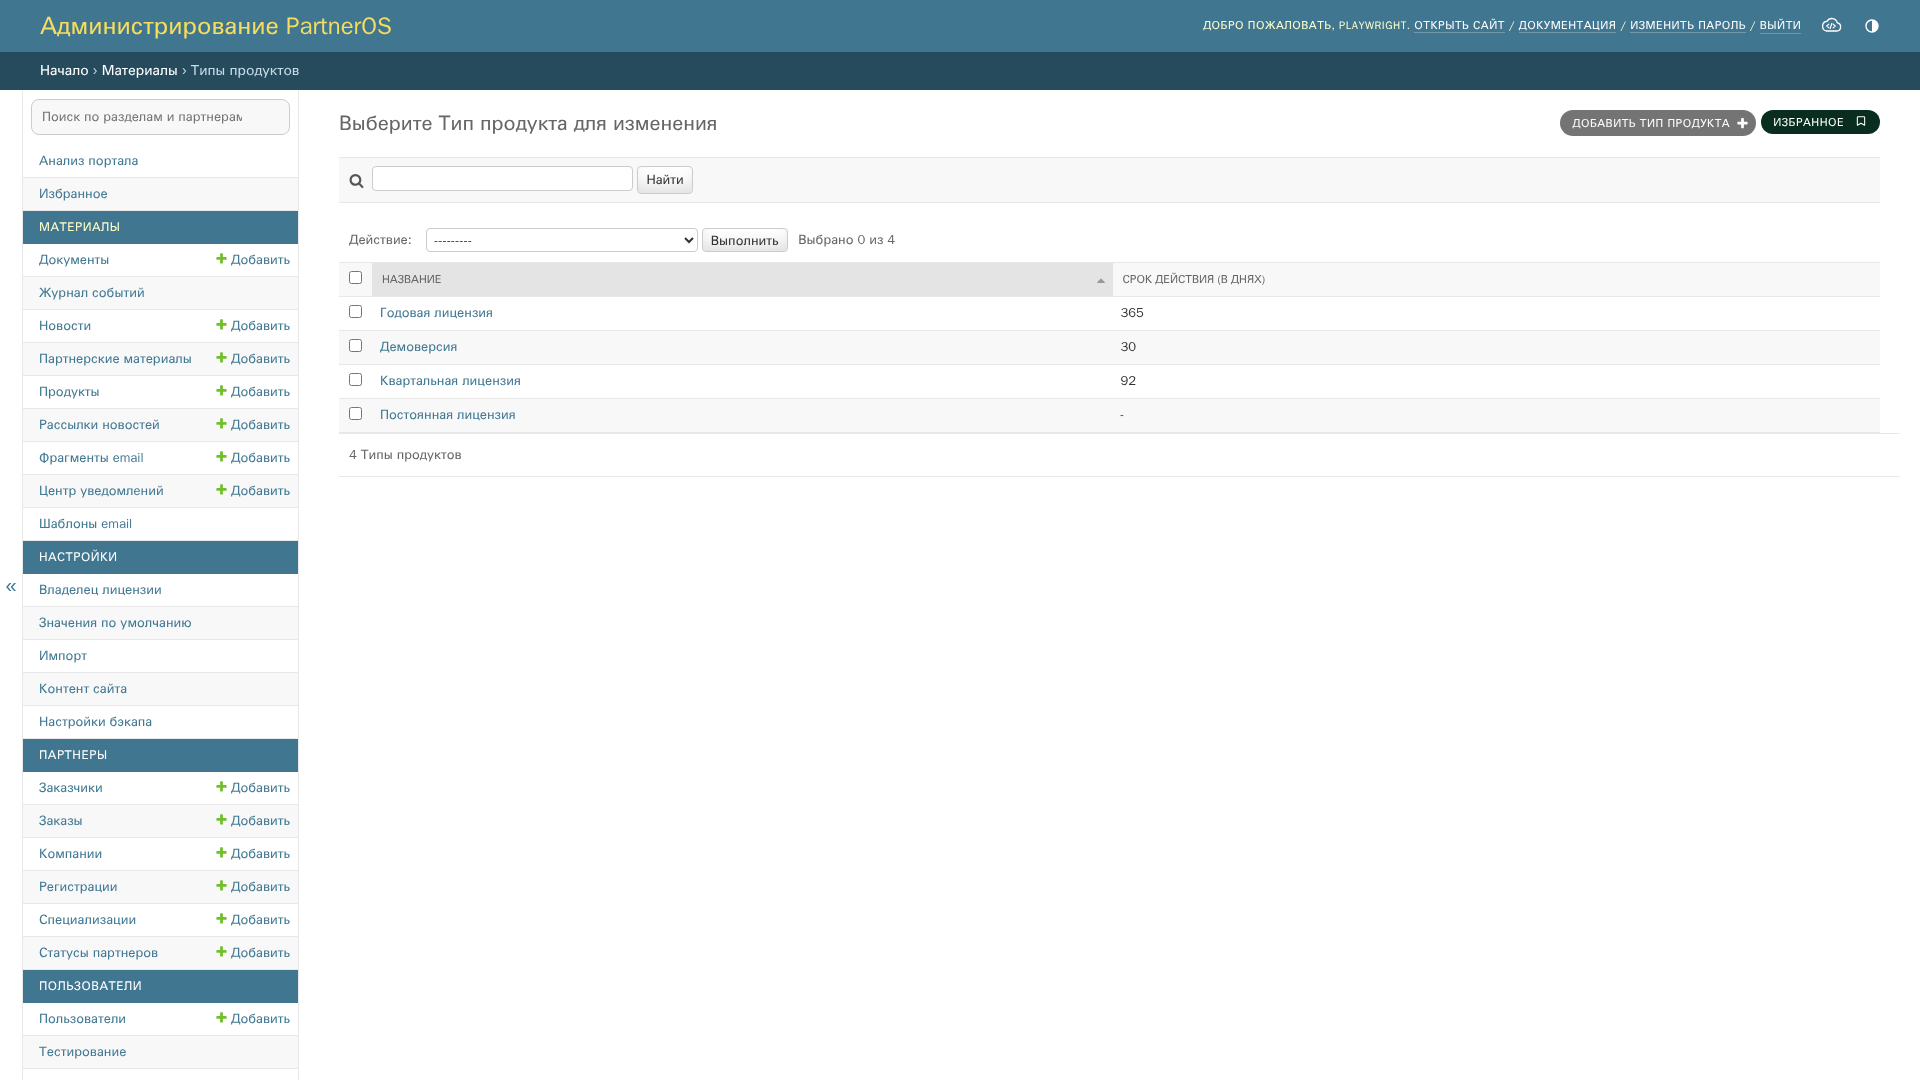1920x1080 pixels.
Task: Click the Найти search button
Action: (x=664, y=180)
